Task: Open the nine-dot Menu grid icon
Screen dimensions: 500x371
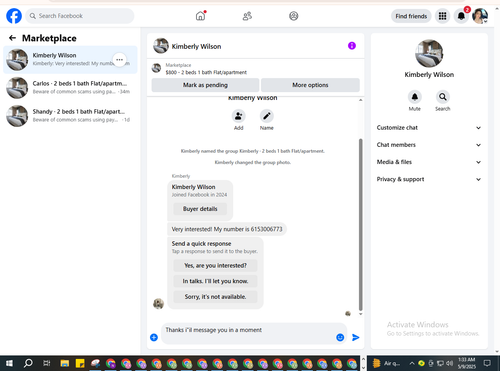Action: (442, 16)
